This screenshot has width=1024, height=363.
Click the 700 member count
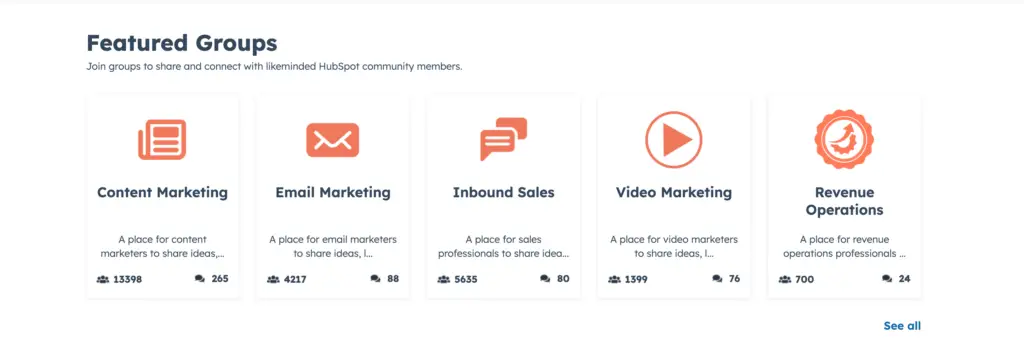tap(805, 279)
